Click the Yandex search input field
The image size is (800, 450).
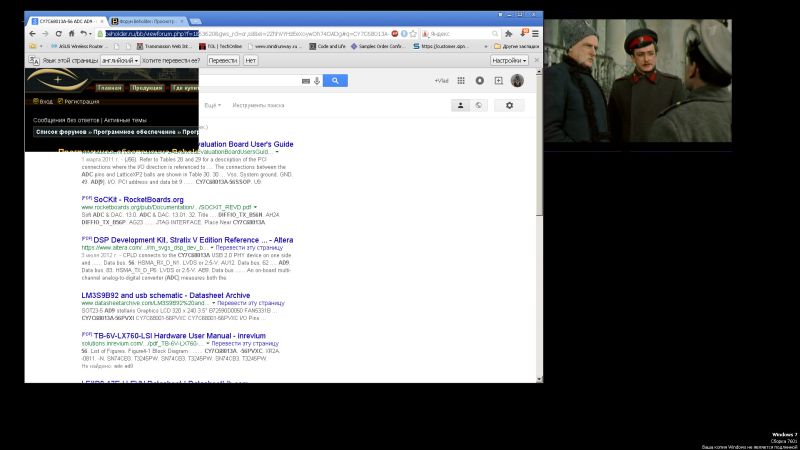(460, 33)
